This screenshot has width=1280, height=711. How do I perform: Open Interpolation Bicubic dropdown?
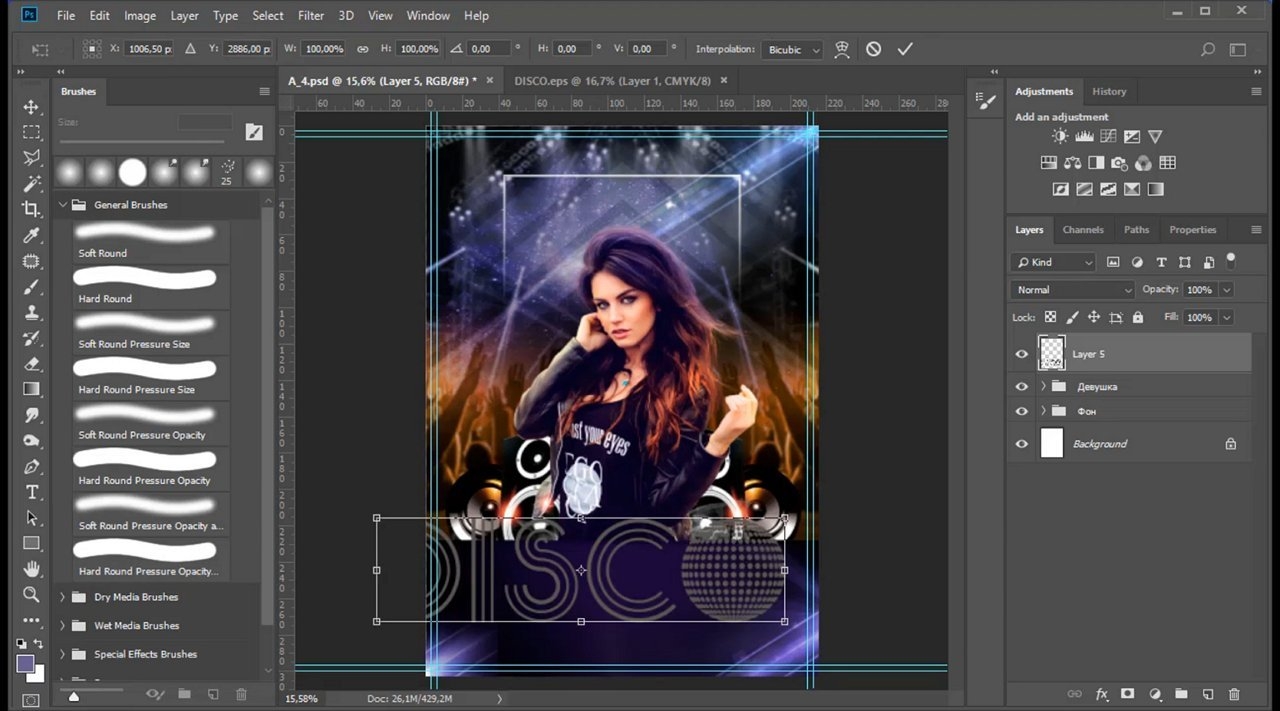792,49
